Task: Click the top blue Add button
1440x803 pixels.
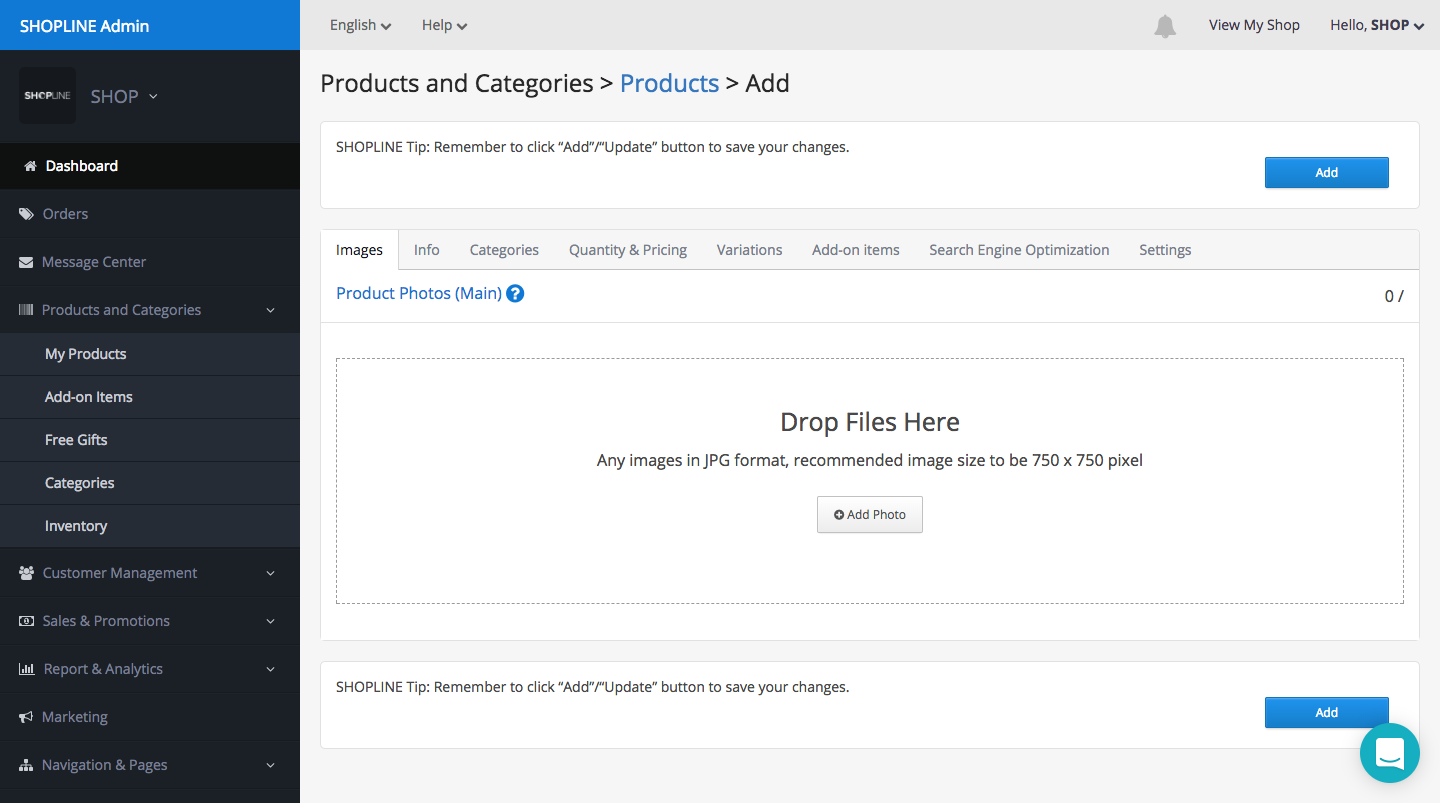Action: (1326, 173)
